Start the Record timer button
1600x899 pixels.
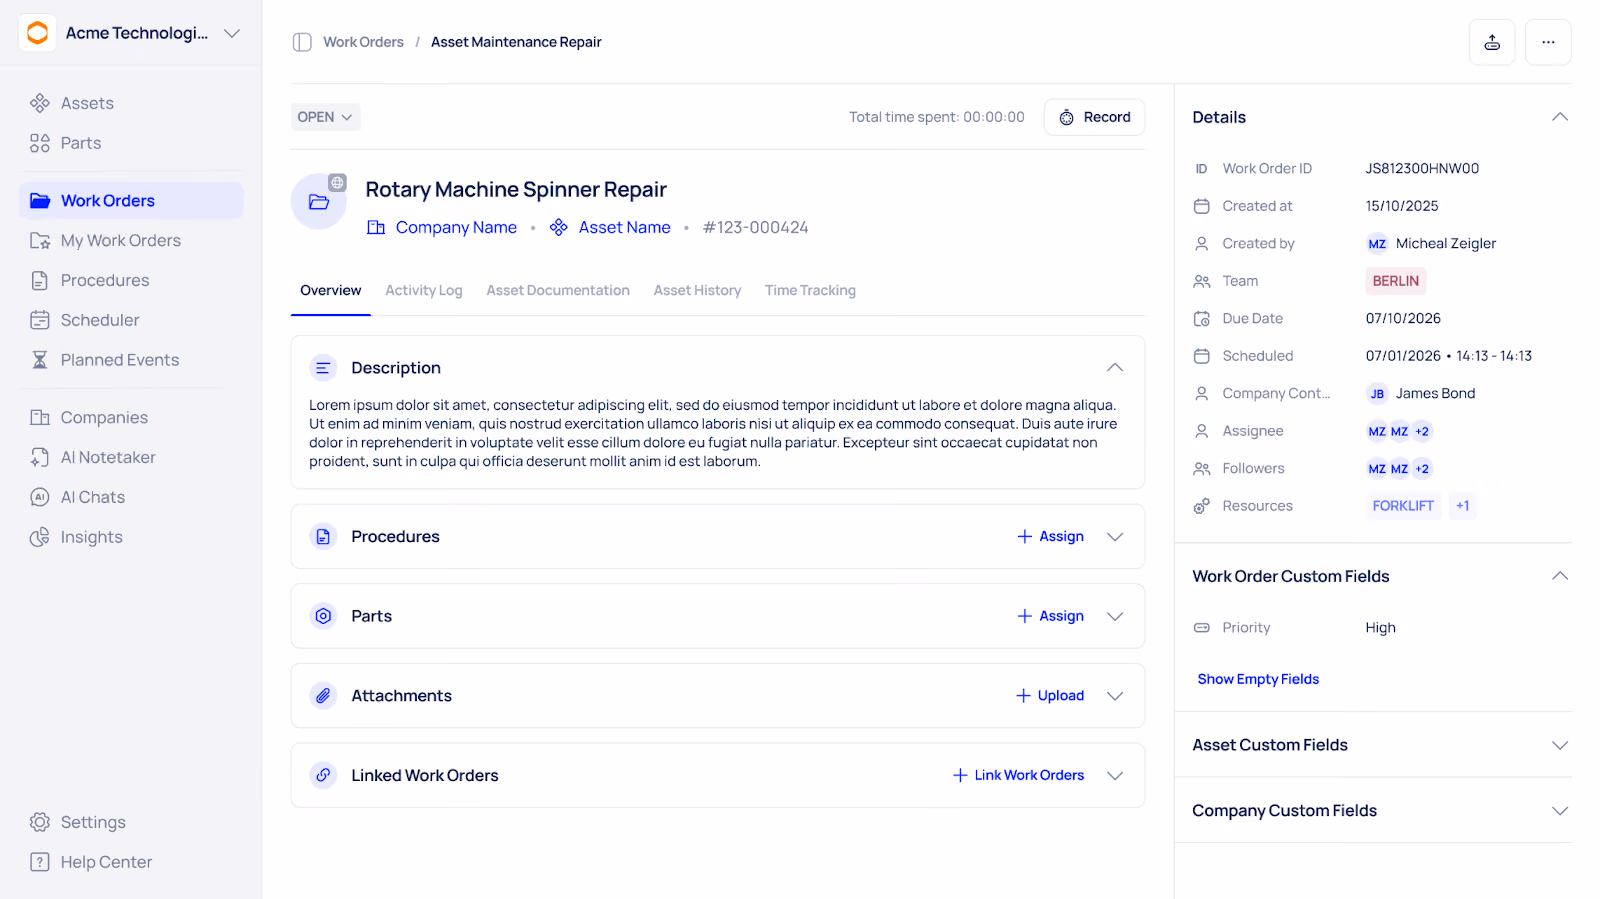pos(1094,117)
